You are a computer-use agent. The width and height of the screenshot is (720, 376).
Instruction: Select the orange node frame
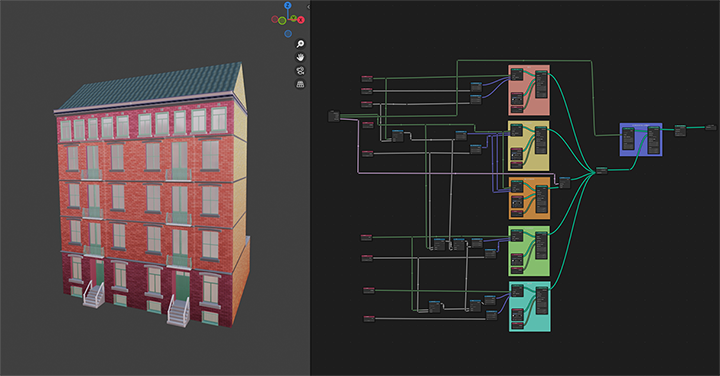point(529,198)
